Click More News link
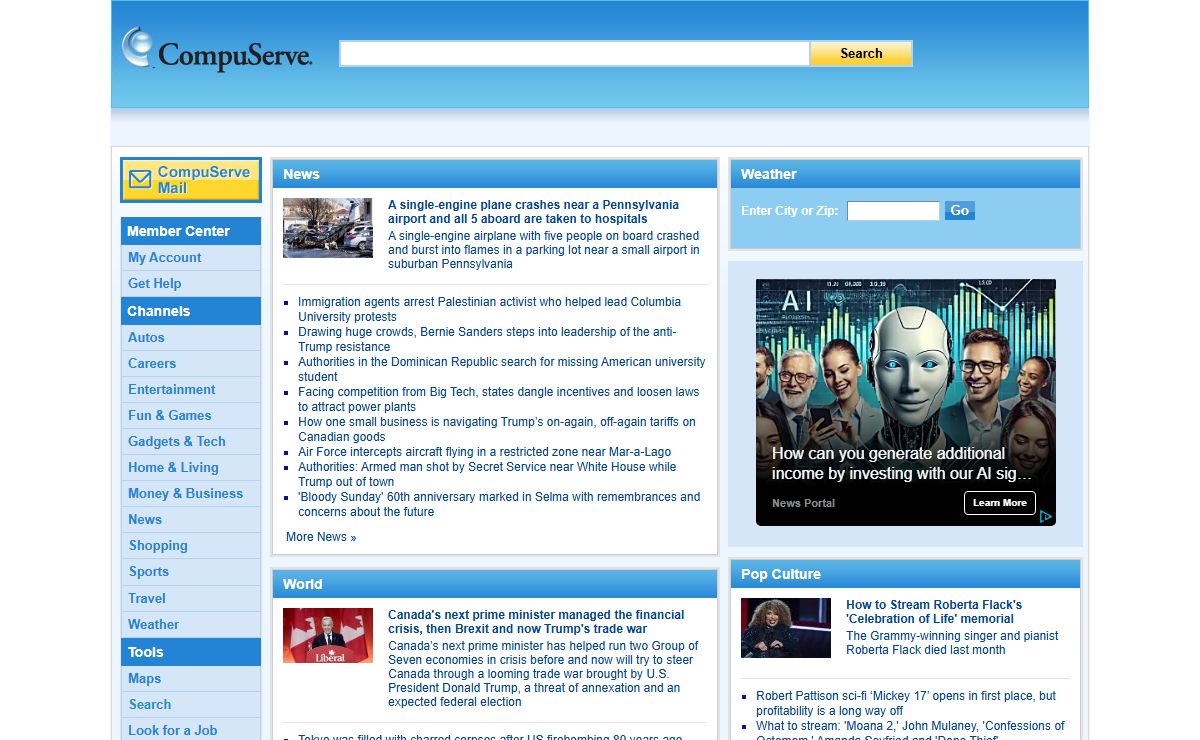1200x740 pixels. click(321, 537)
